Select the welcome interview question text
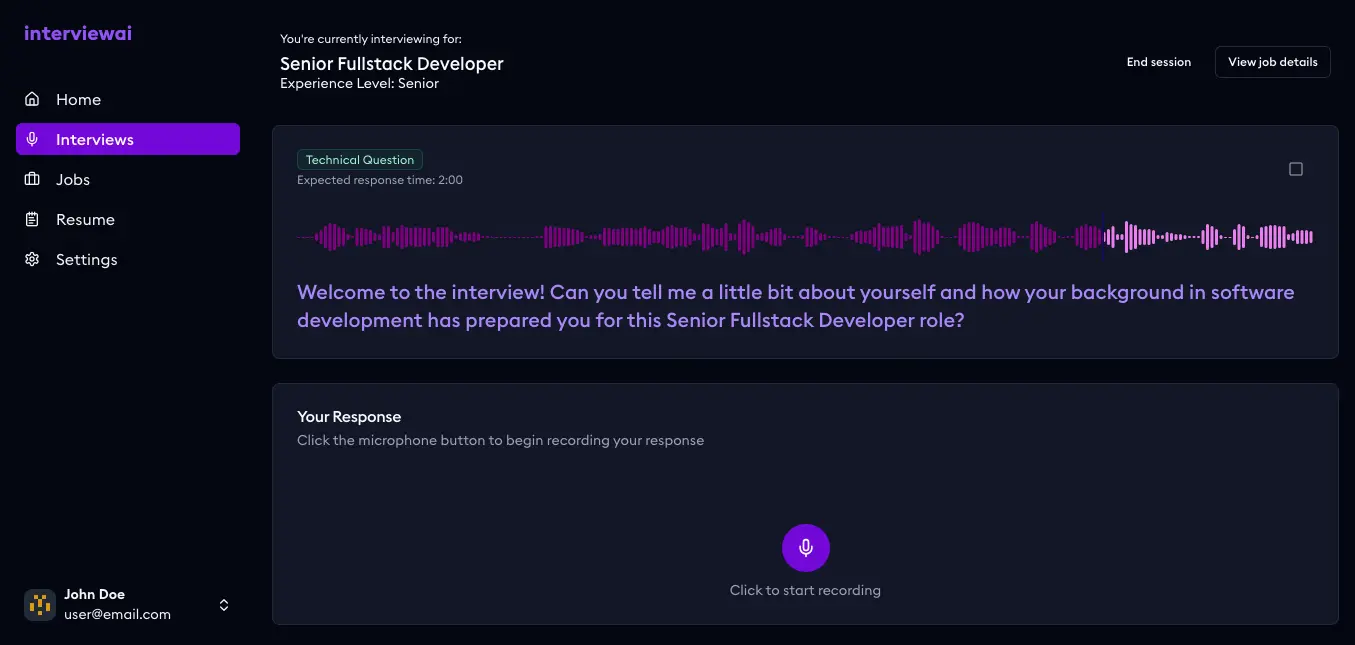The height and width of the screenshot is (645, 1355). [796, 305]
